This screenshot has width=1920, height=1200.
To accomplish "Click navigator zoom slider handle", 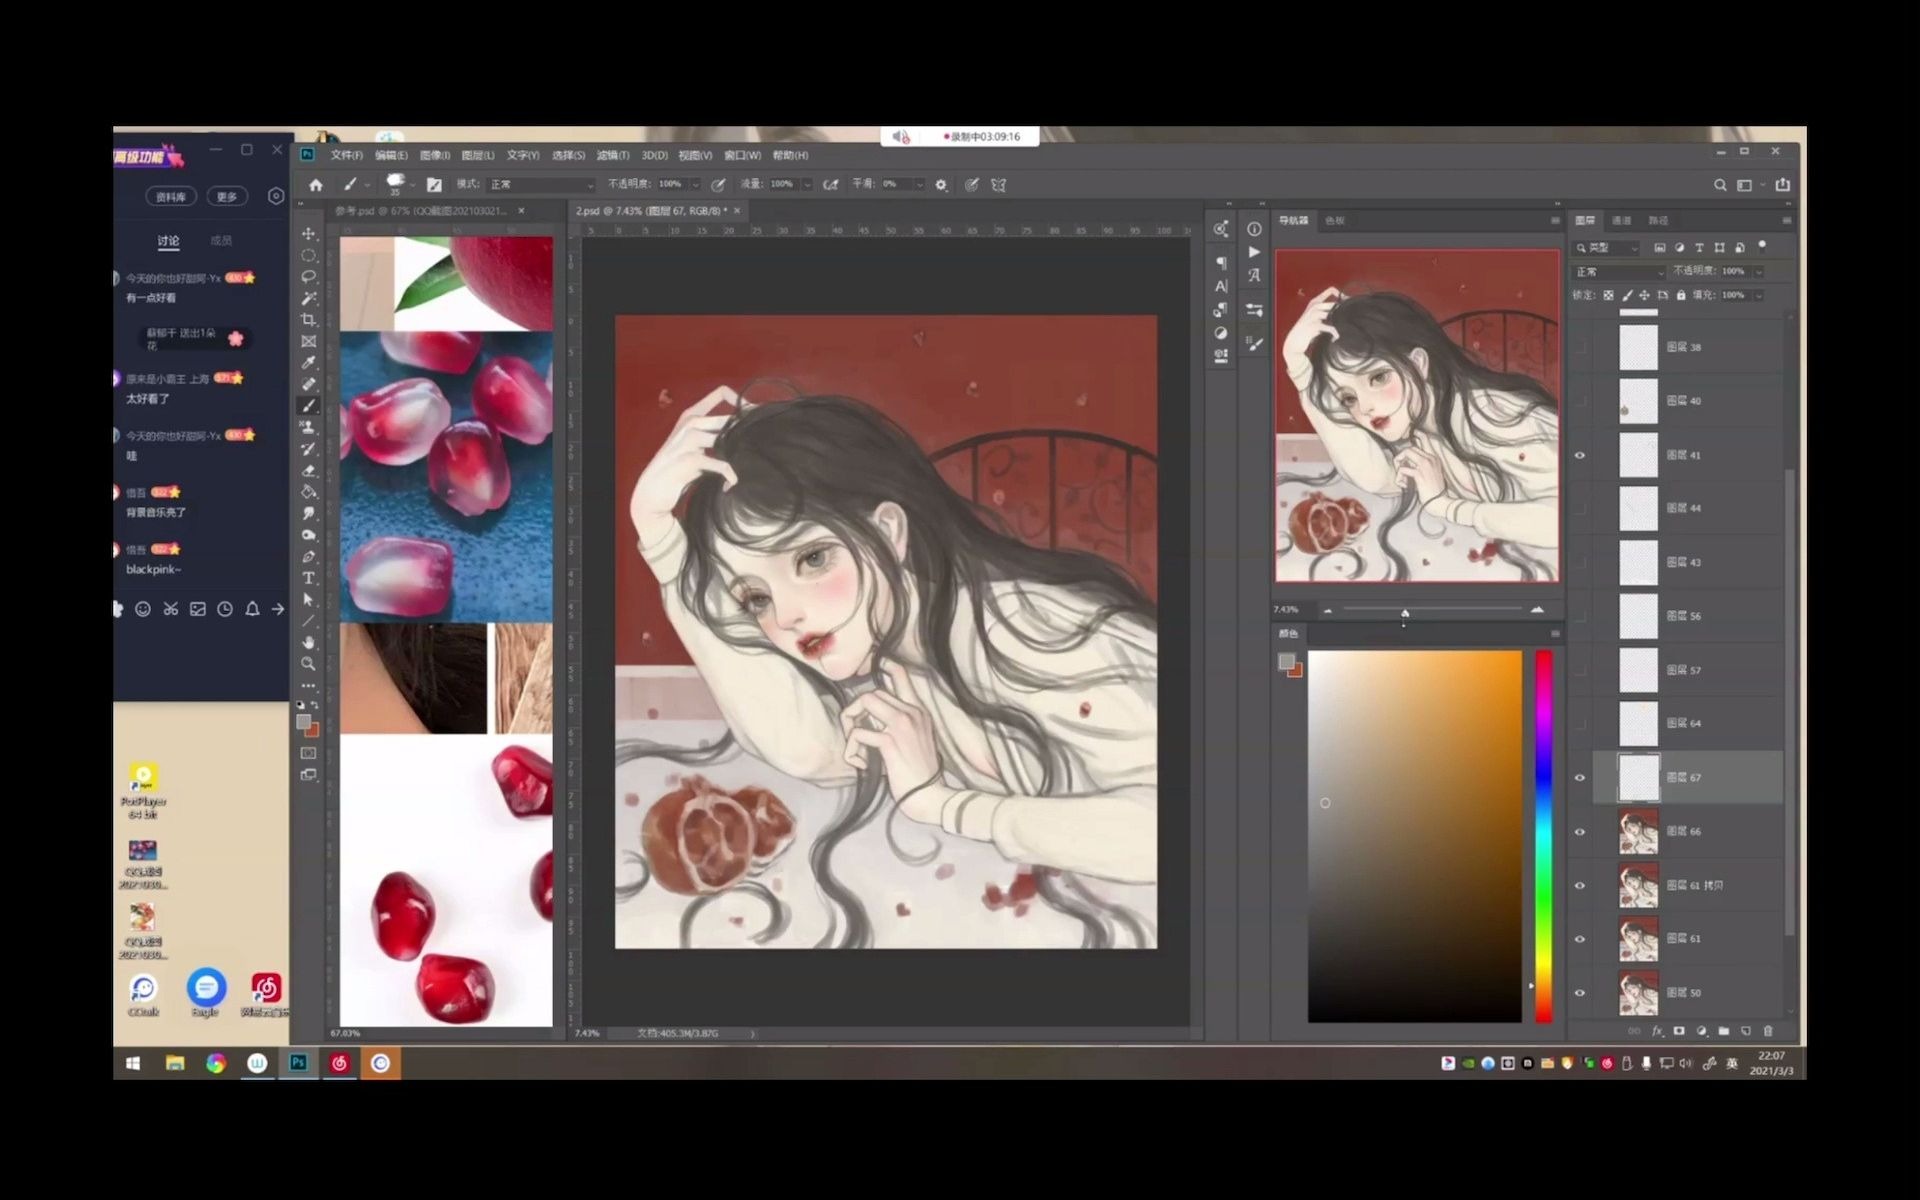I will [x=1405, y=611].
